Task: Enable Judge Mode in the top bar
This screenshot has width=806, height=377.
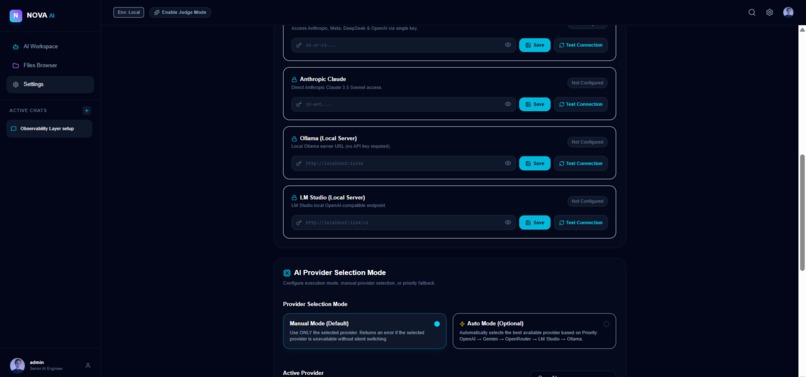Action: (180, 12)
